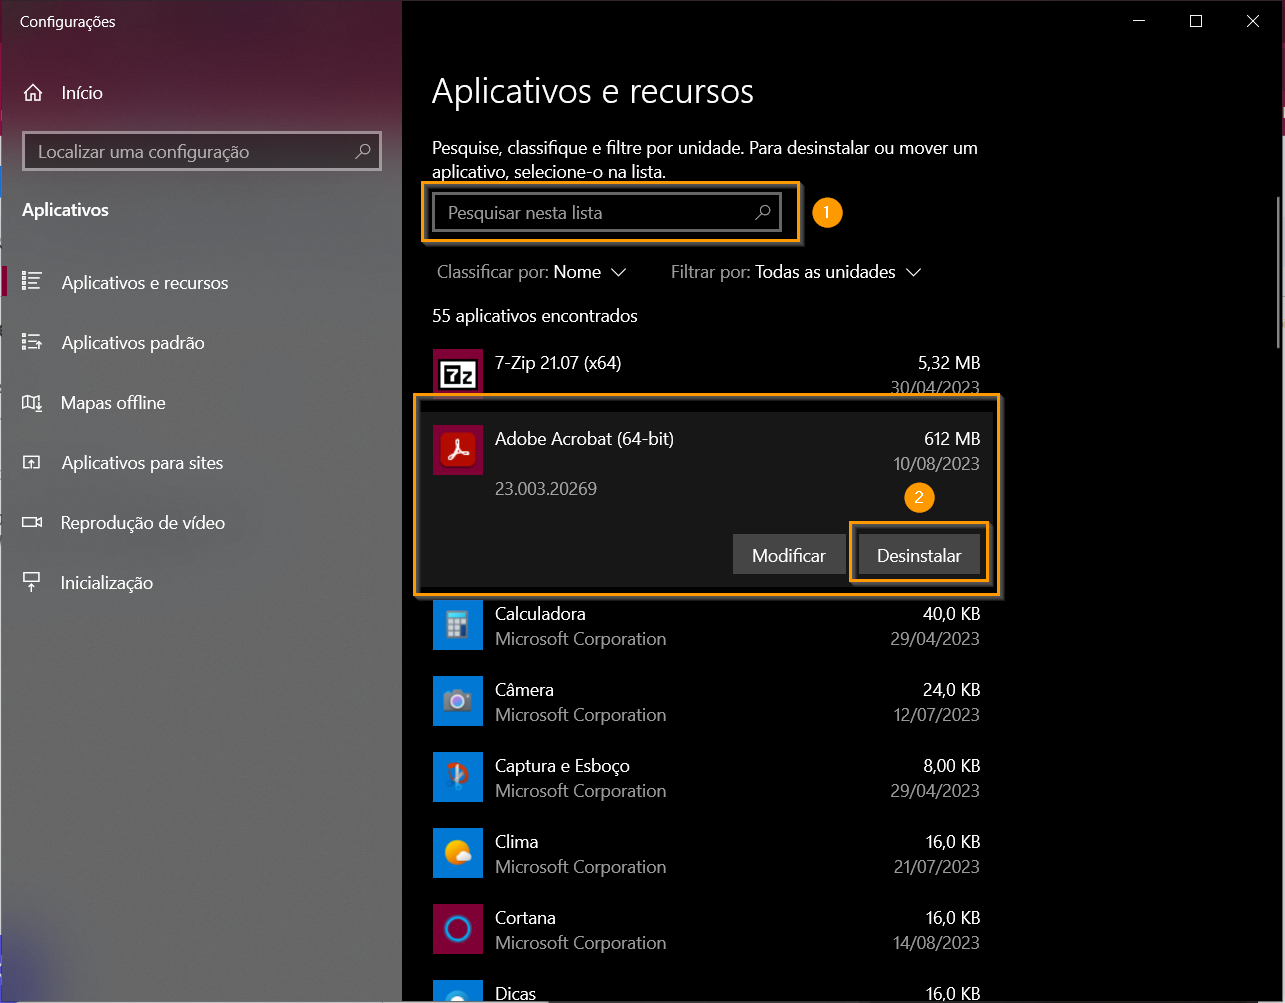Click the Clima weather app icon
The image size is (1285, 1003).
click(458, 853)
